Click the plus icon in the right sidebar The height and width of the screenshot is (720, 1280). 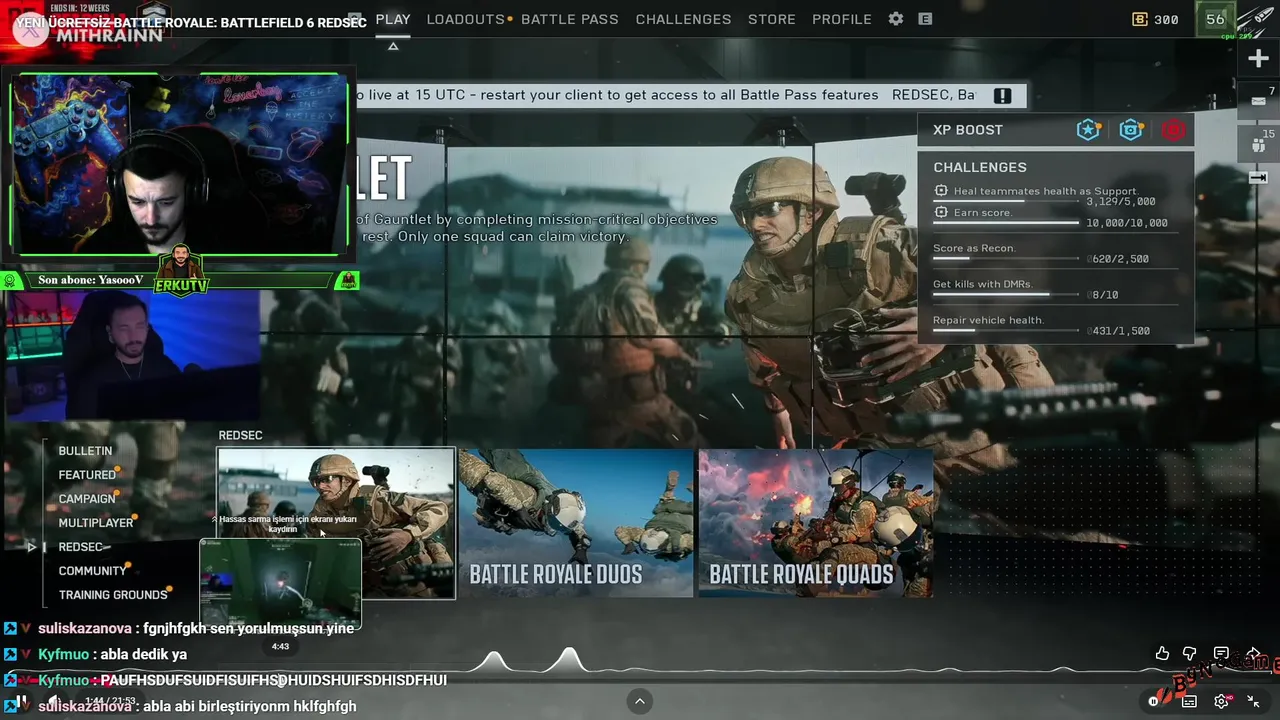[x=1258, y=58]
